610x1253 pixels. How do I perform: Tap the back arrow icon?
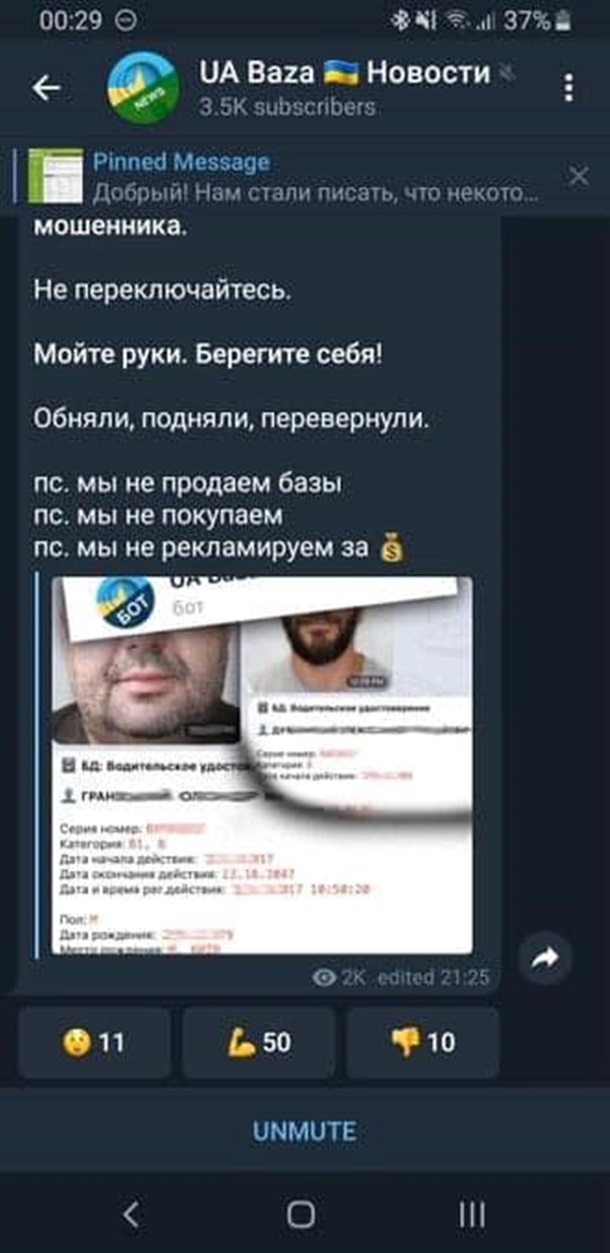click(47, 89)
